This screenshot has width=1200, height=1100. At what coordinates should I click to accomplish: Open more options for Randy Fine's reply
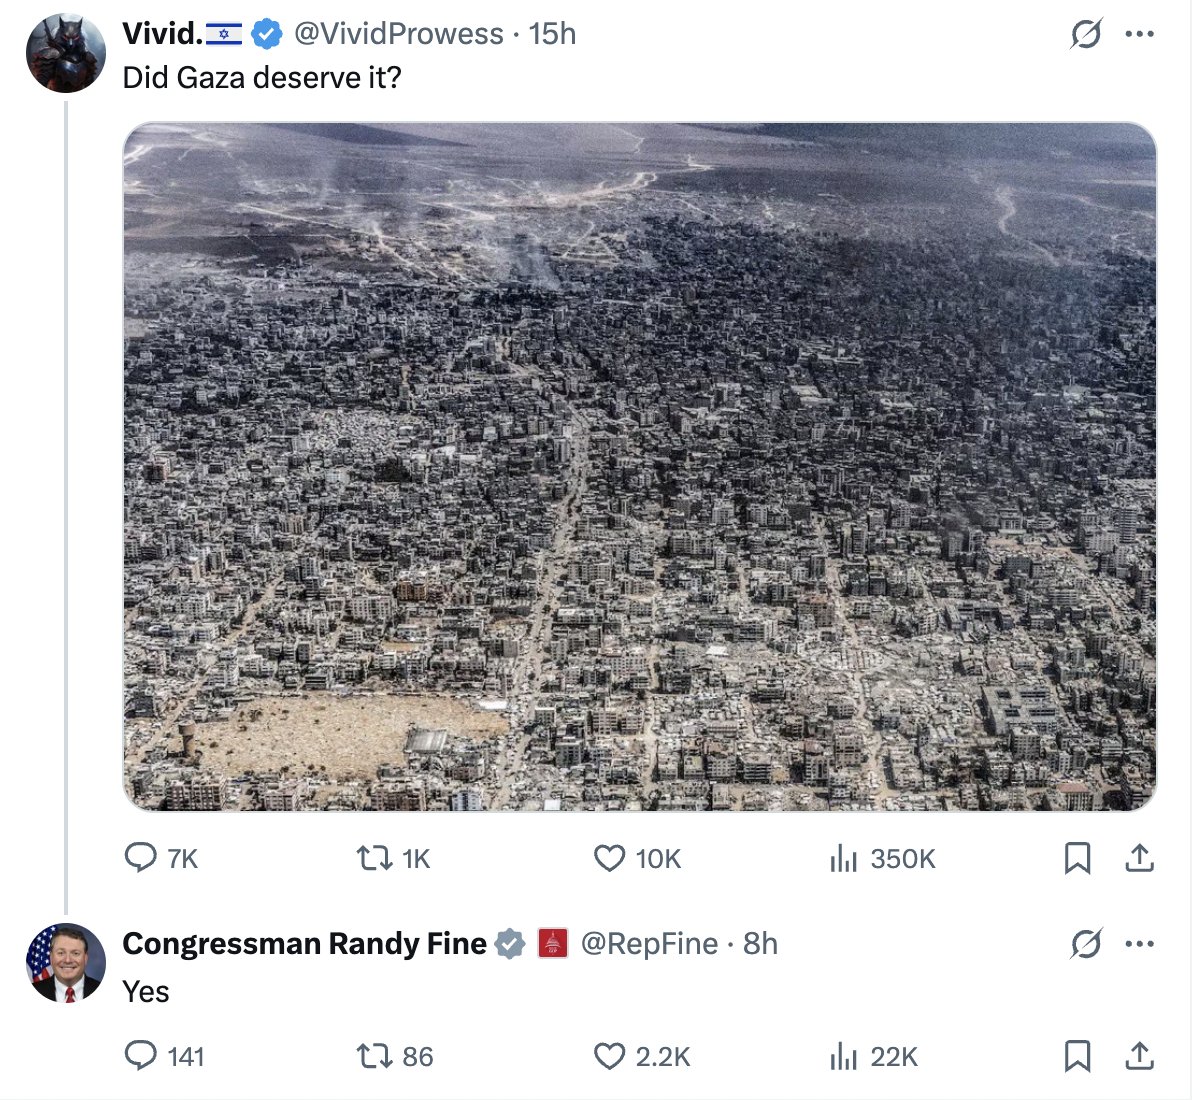pos(1139,943)
